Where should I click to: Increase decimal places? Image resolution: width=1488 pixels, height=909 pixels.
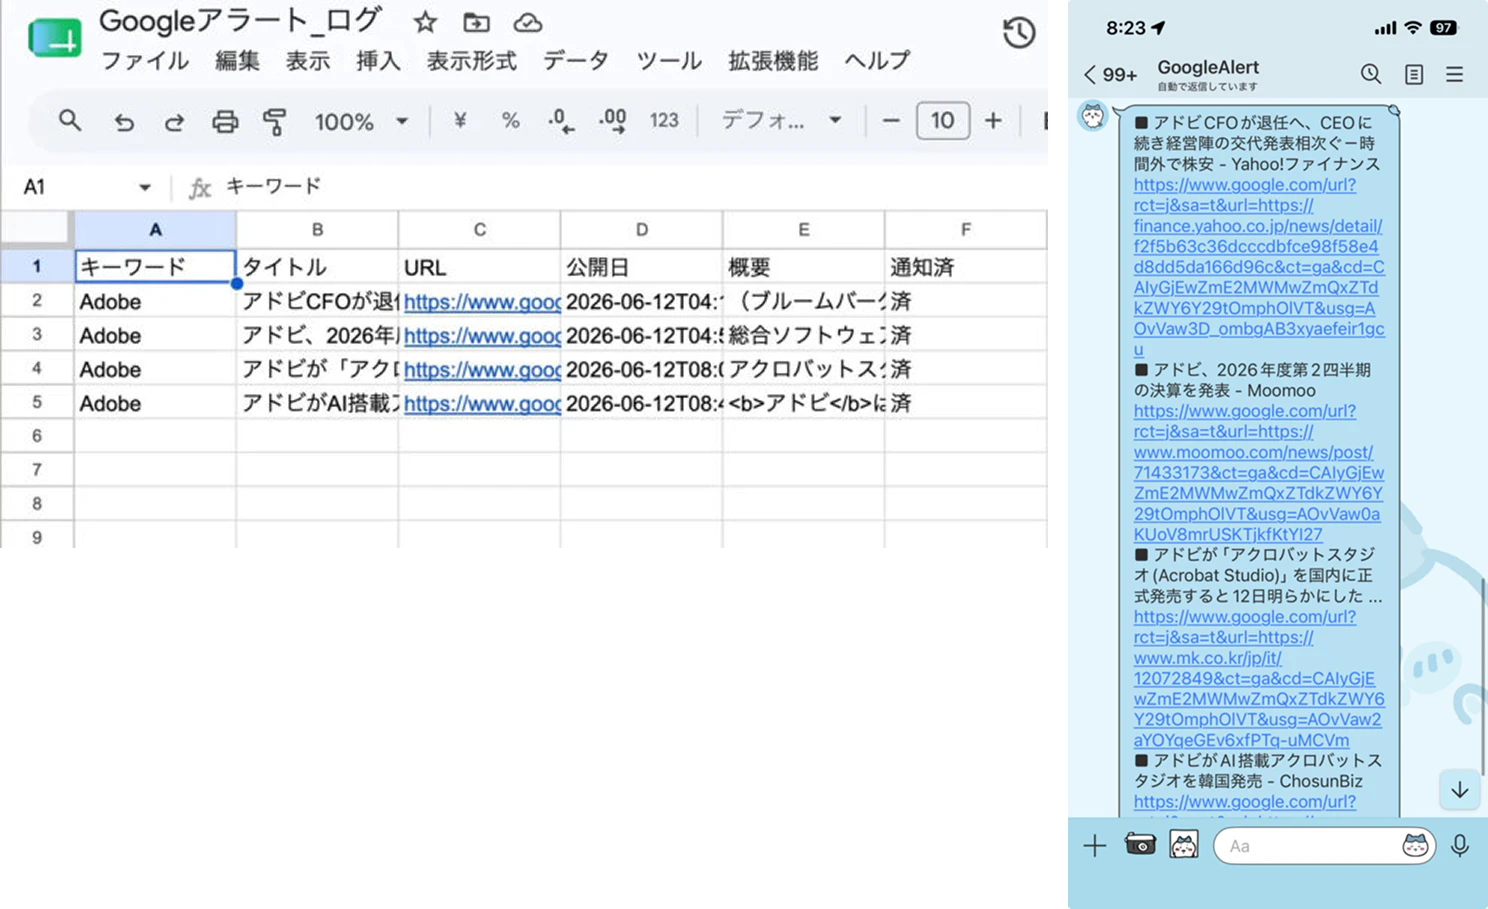point(612,121)
